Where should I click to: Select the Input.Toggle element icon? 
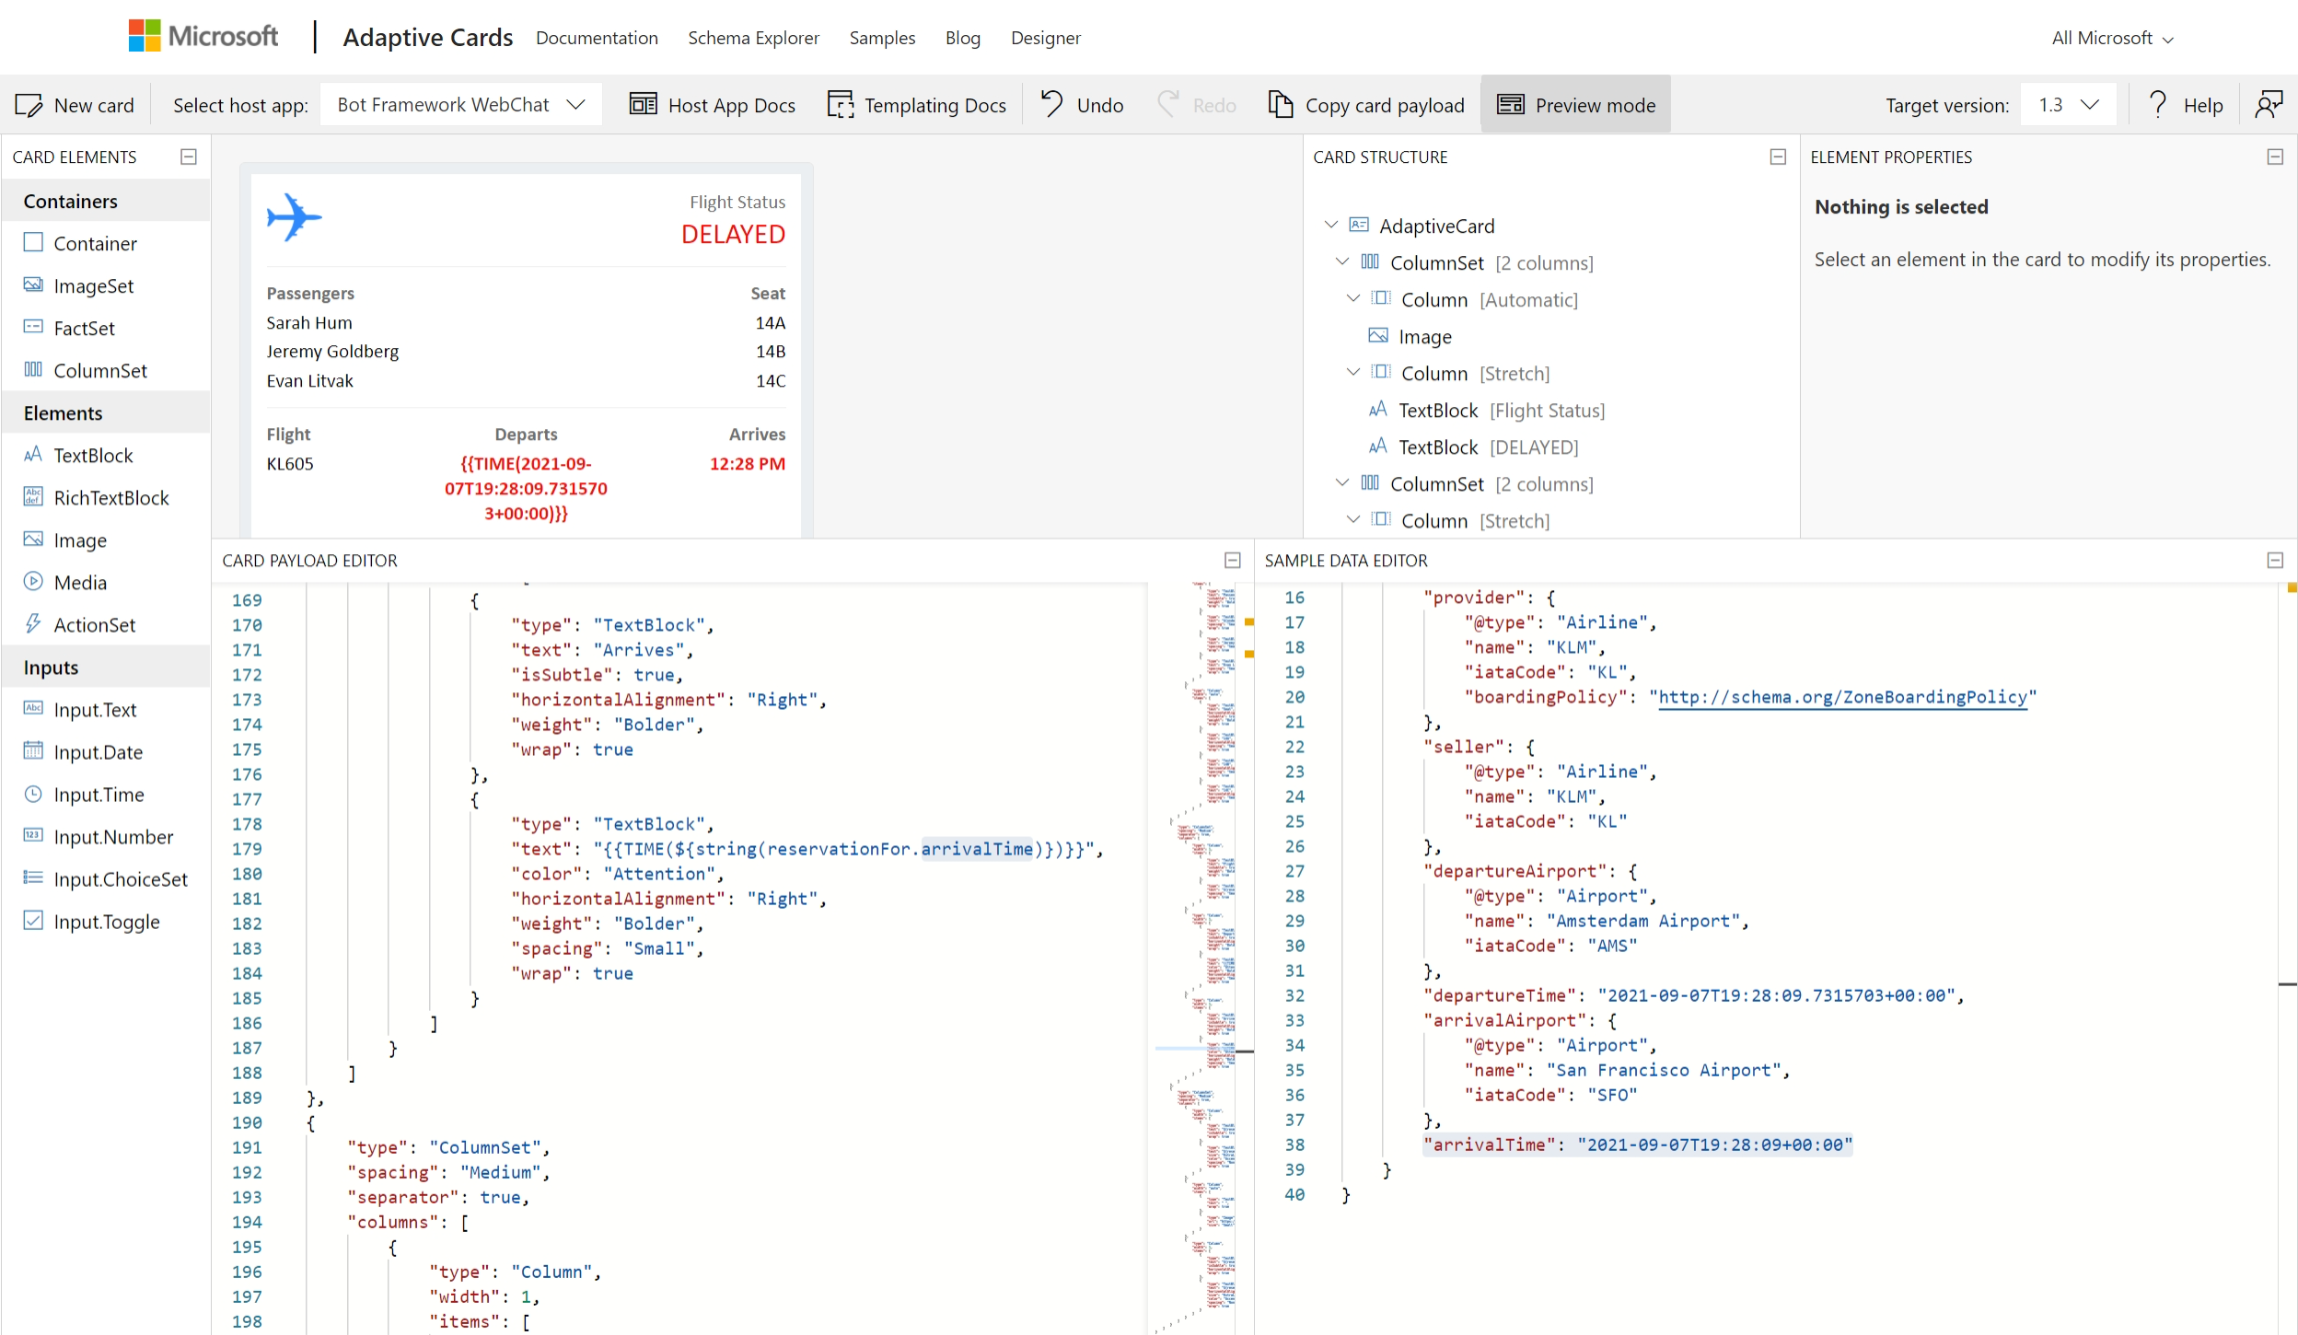[33, 921]
